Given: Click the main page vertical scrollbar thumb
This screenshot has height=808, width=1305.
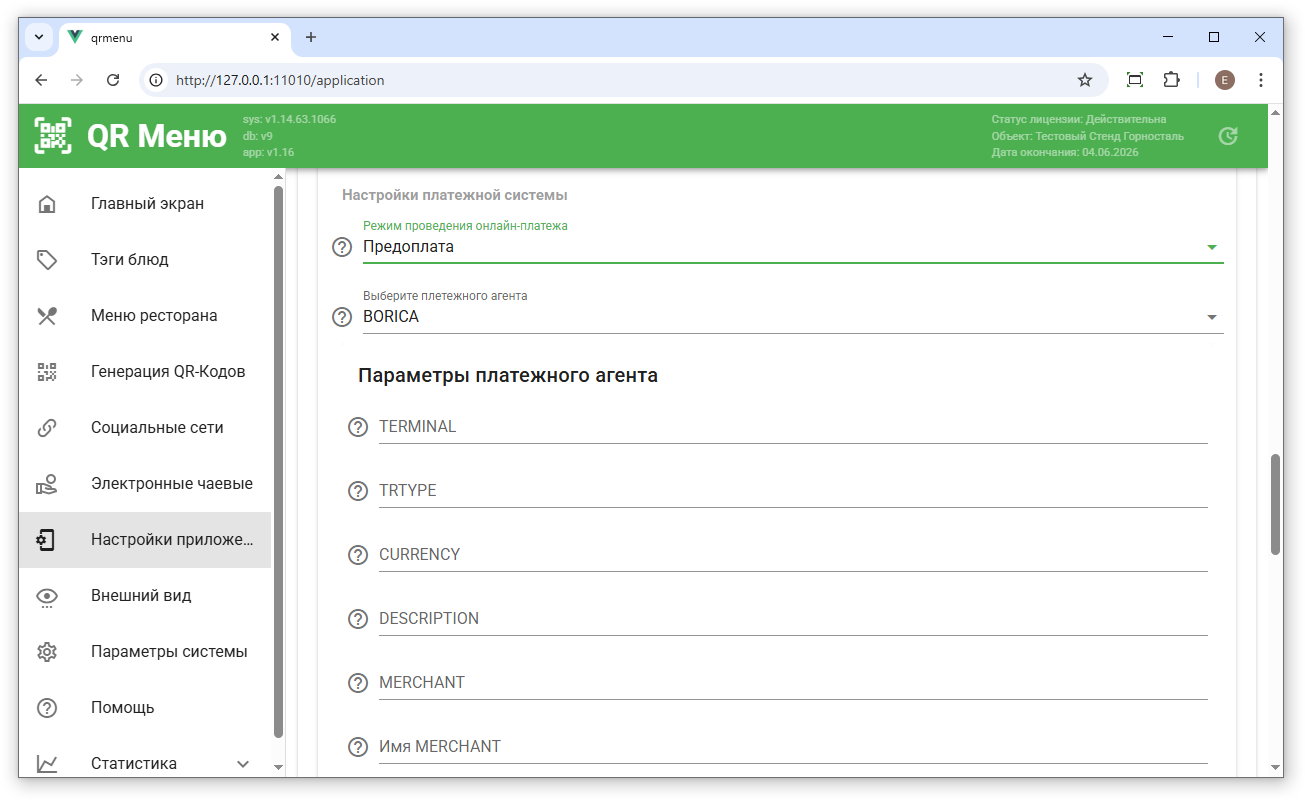Looking at the screenshot, I should [1275, 504].
